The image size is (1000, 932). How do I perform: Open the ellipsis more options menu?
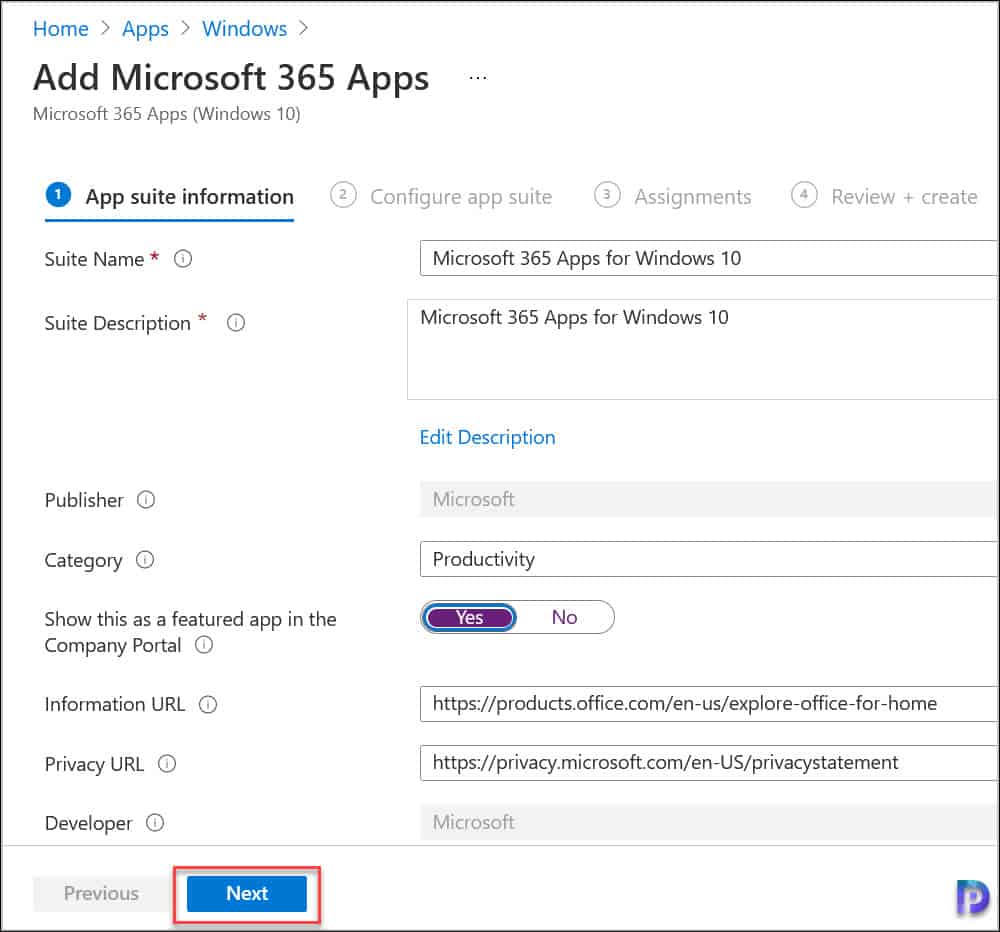[478, 78]
